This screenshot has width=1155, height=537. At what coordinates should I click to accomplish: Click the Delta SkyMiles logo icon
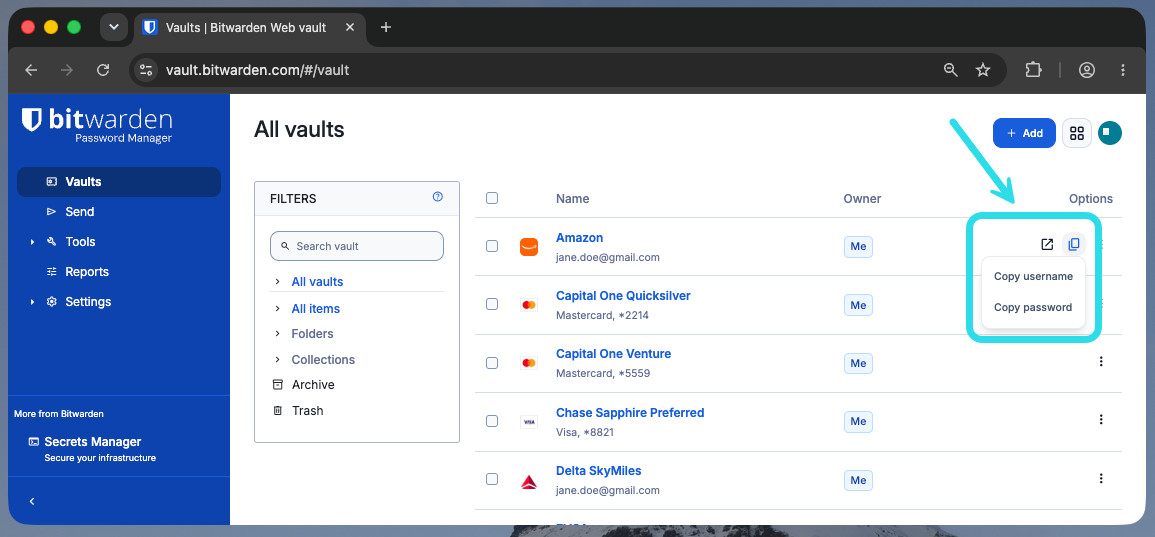(x=528, y=482)
